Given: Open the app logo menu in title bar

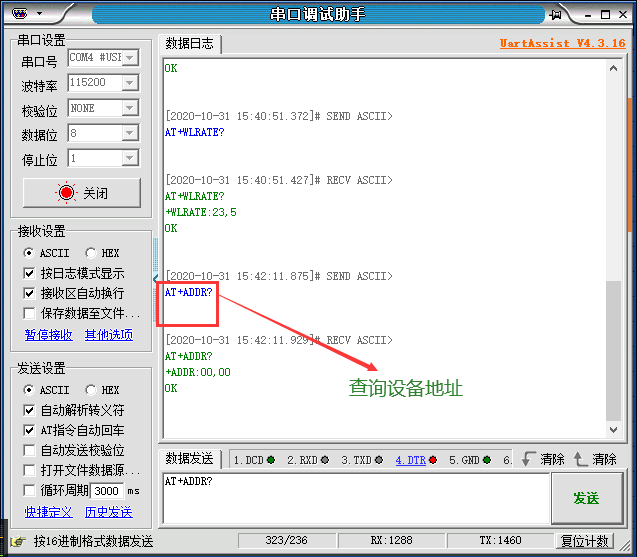Looking at the screenshot, I should tap(19, 14).
